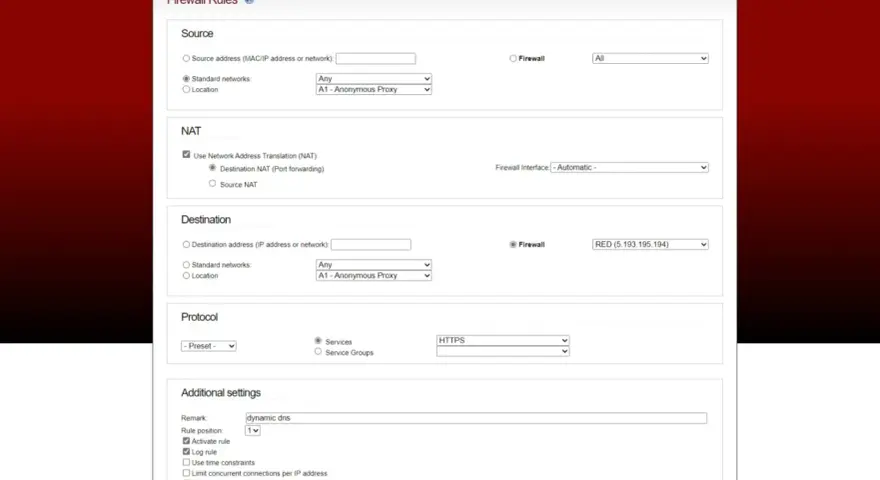Toggle the Log rule checkbox
This screenshot has width=880, height=480.
[x=186, y=451]
